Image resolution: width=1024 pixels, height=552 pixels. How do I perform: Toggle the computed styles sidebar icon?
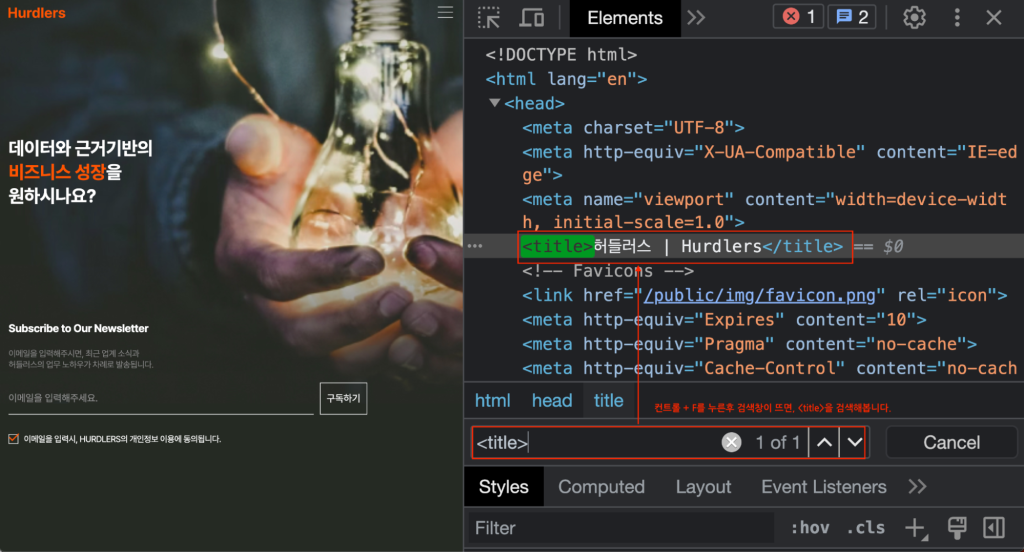(x=994, y=527)
